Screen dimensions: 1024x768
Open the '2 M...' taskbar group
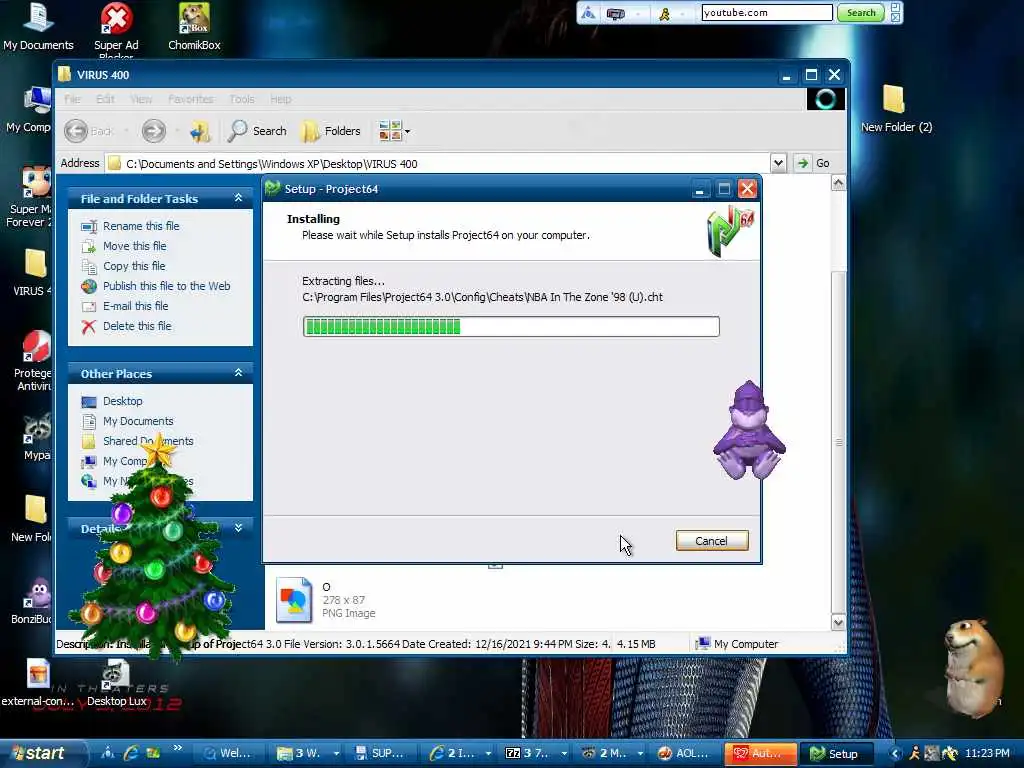point(610,754)
